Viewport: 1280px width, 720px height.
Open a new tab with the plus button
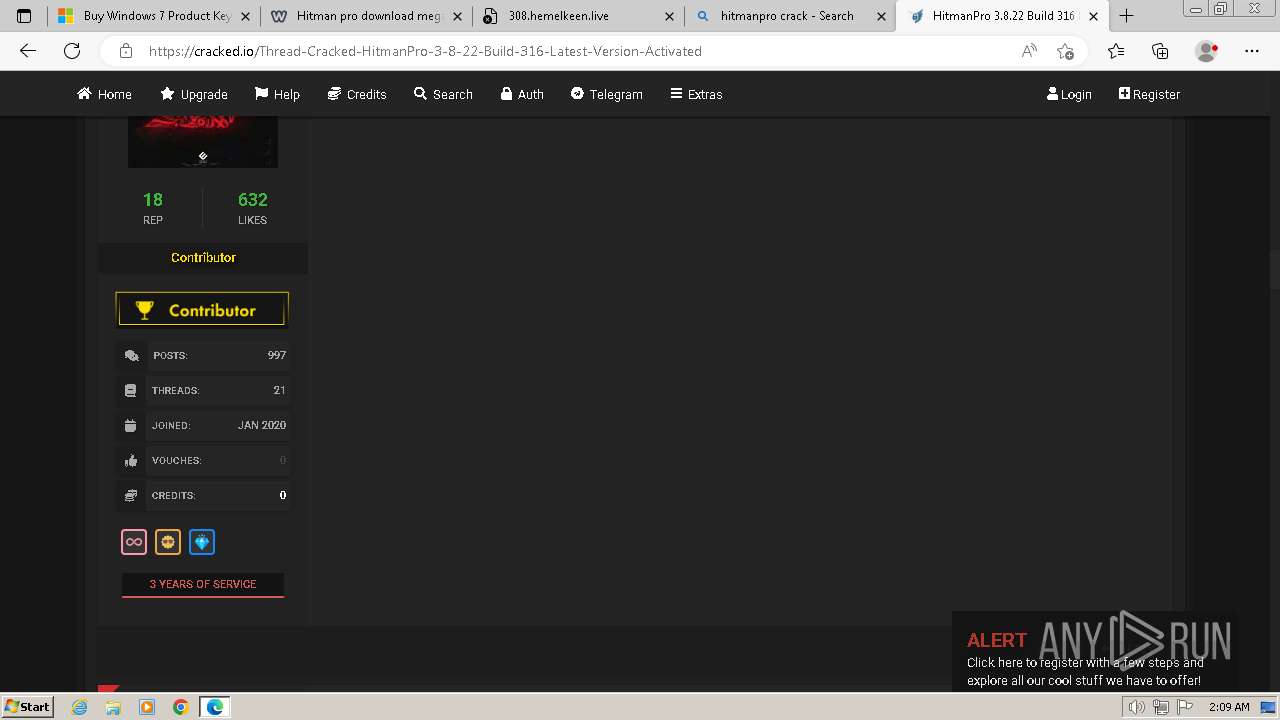pyautogui.click(x=1126, y=16)
